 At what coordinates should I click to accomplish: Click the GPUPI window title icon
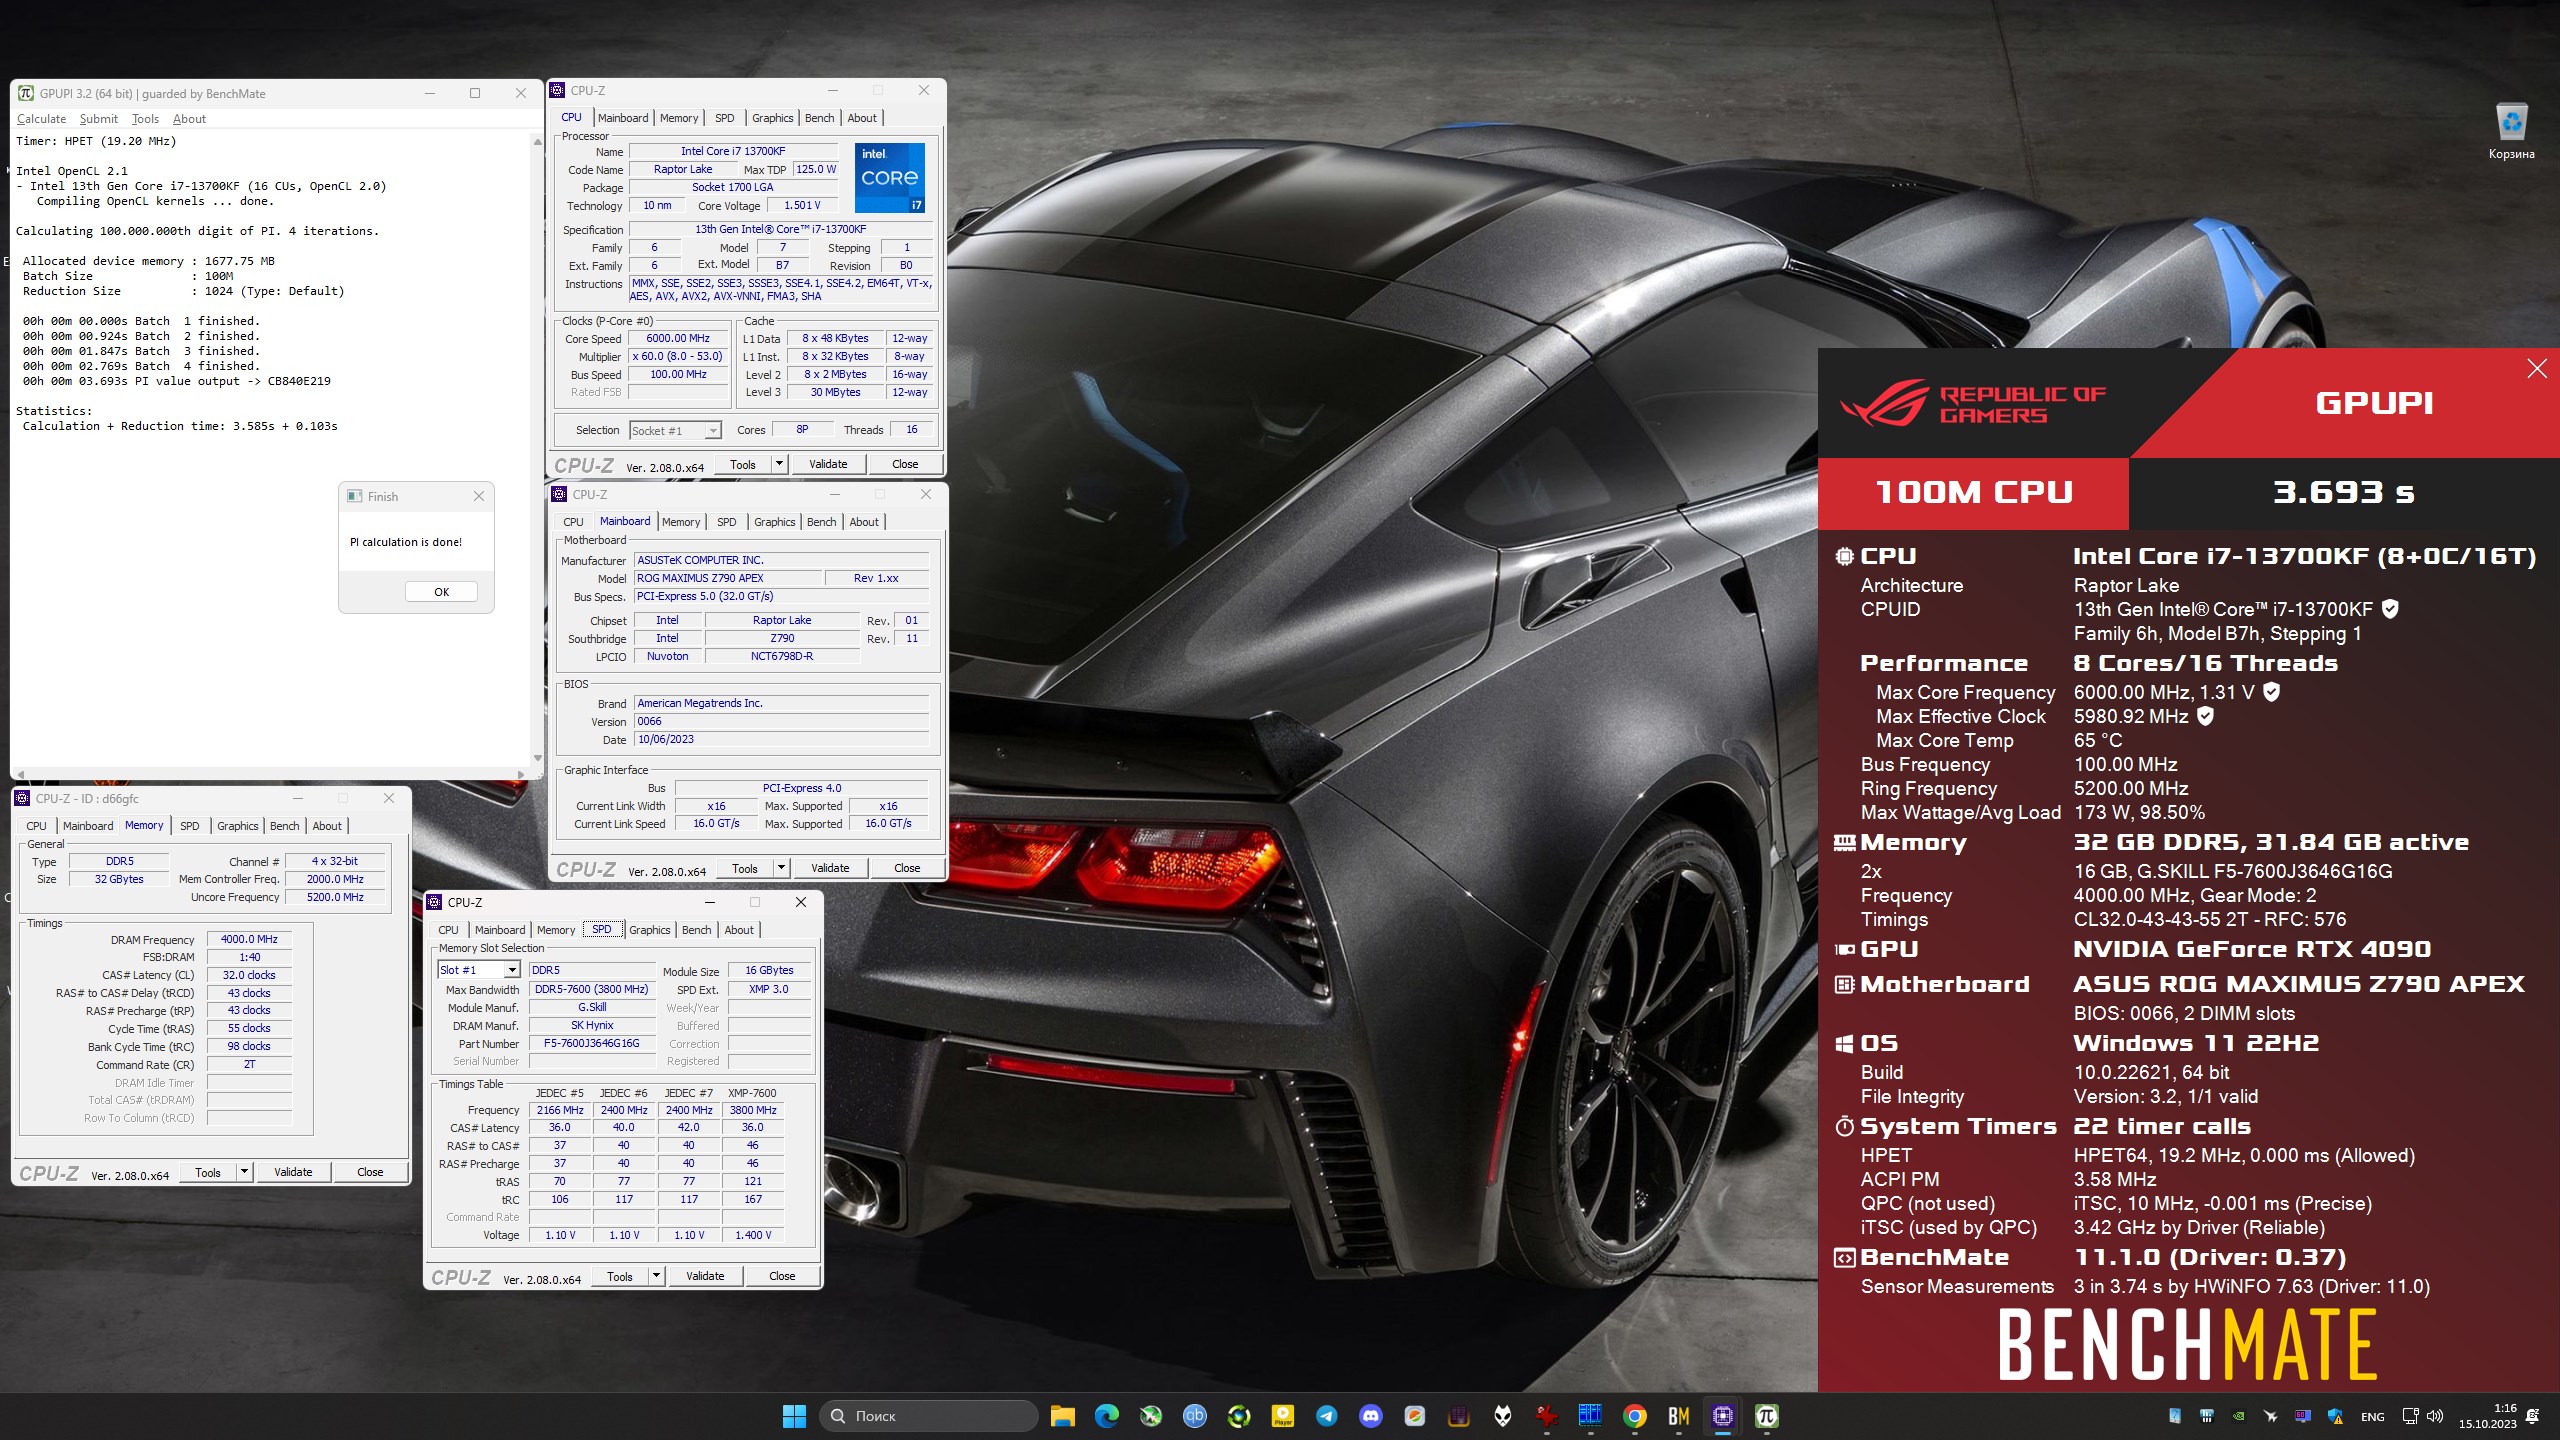tap(26, 93)
